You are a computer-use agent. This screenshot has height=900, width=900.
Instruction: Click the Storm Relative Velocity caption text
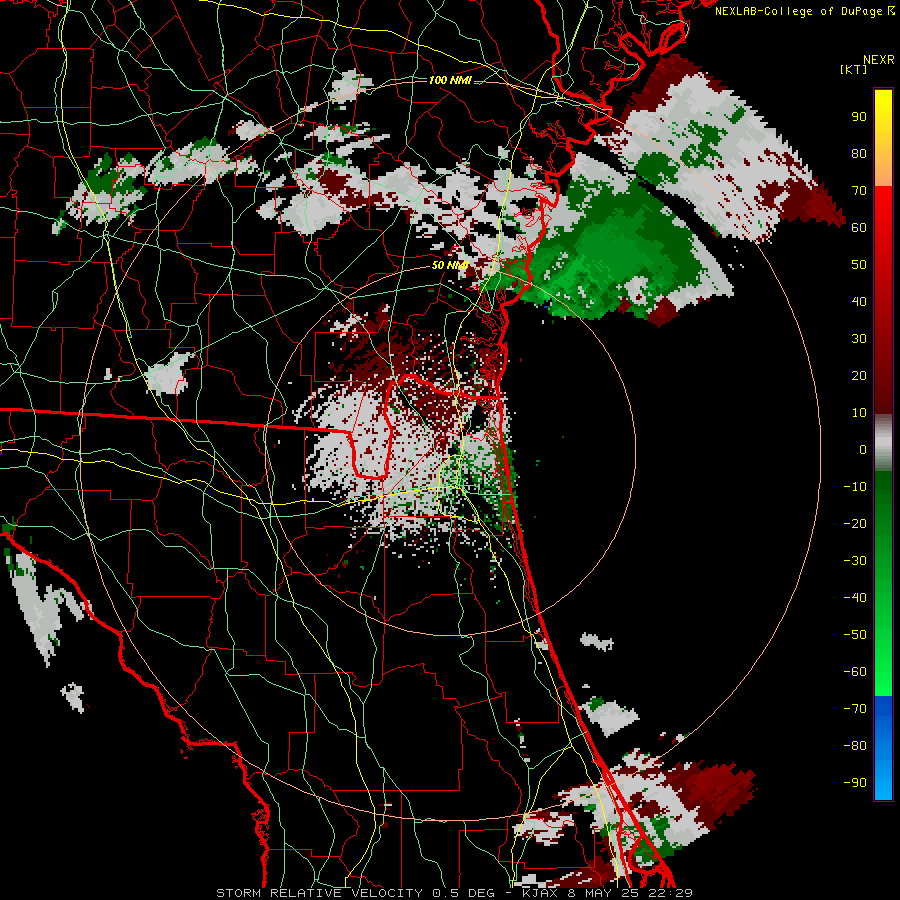coord(455,893)
